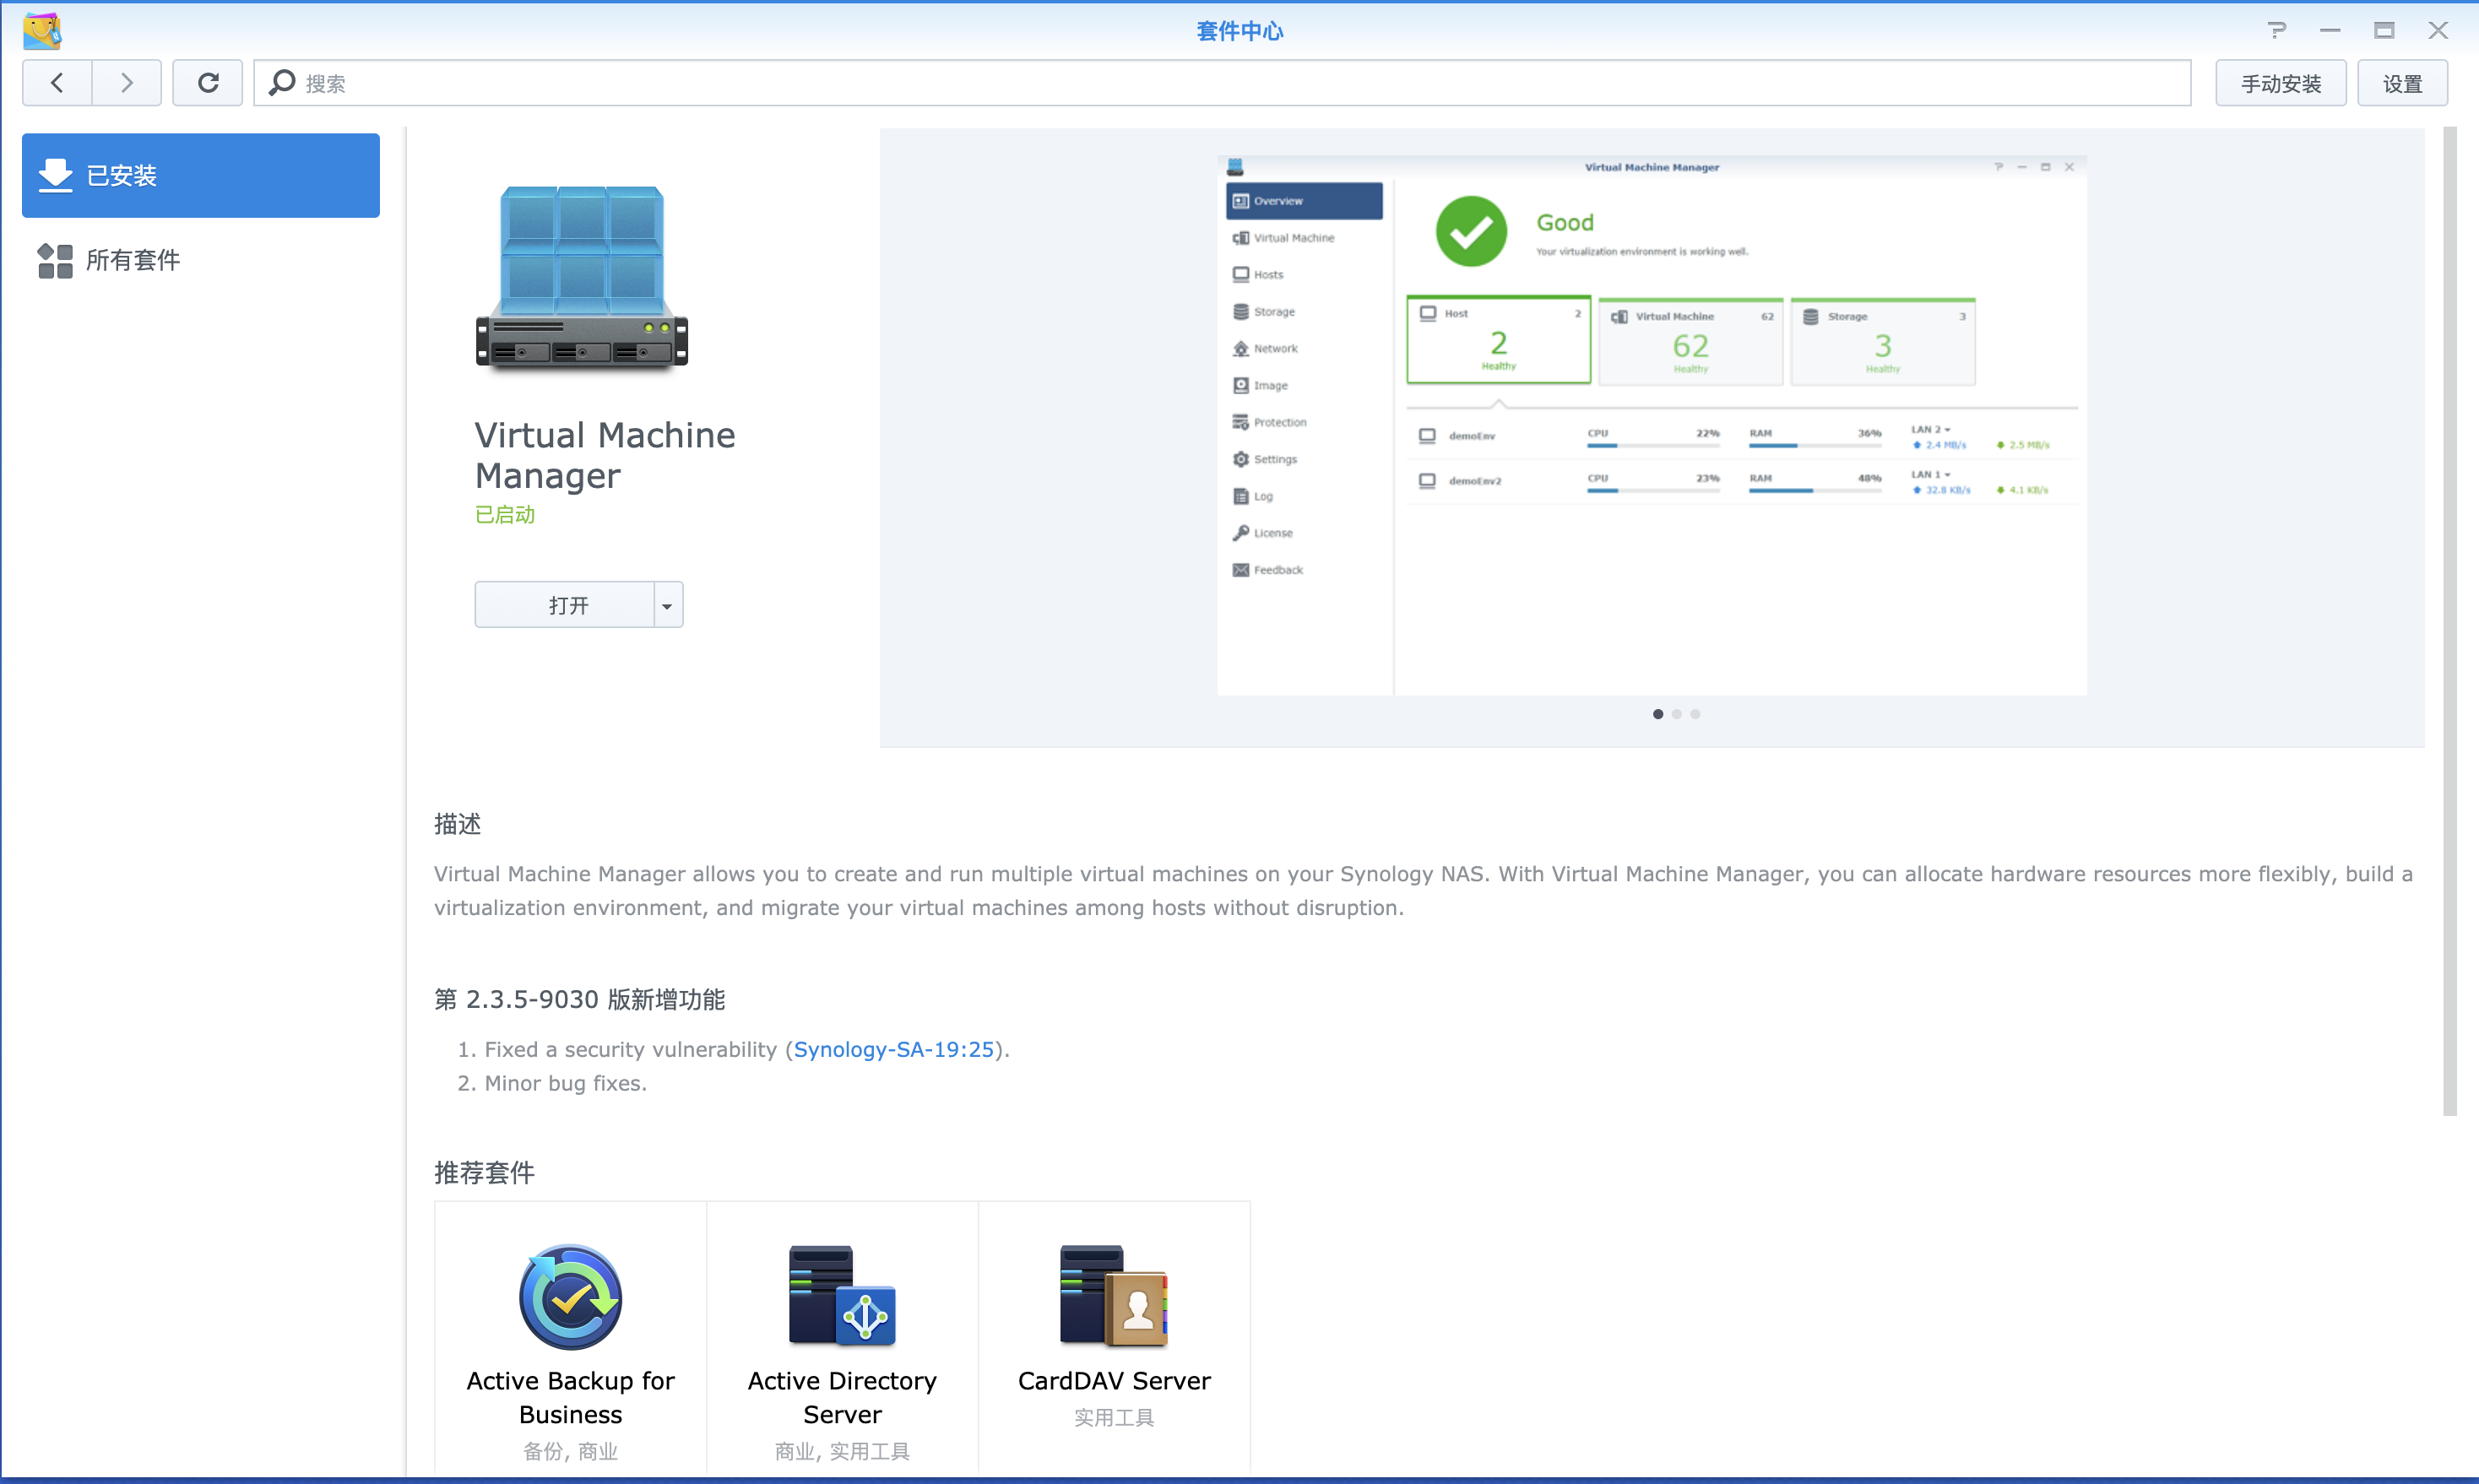
Task: Refresh the Package Center page
Action: coord(208,83)
